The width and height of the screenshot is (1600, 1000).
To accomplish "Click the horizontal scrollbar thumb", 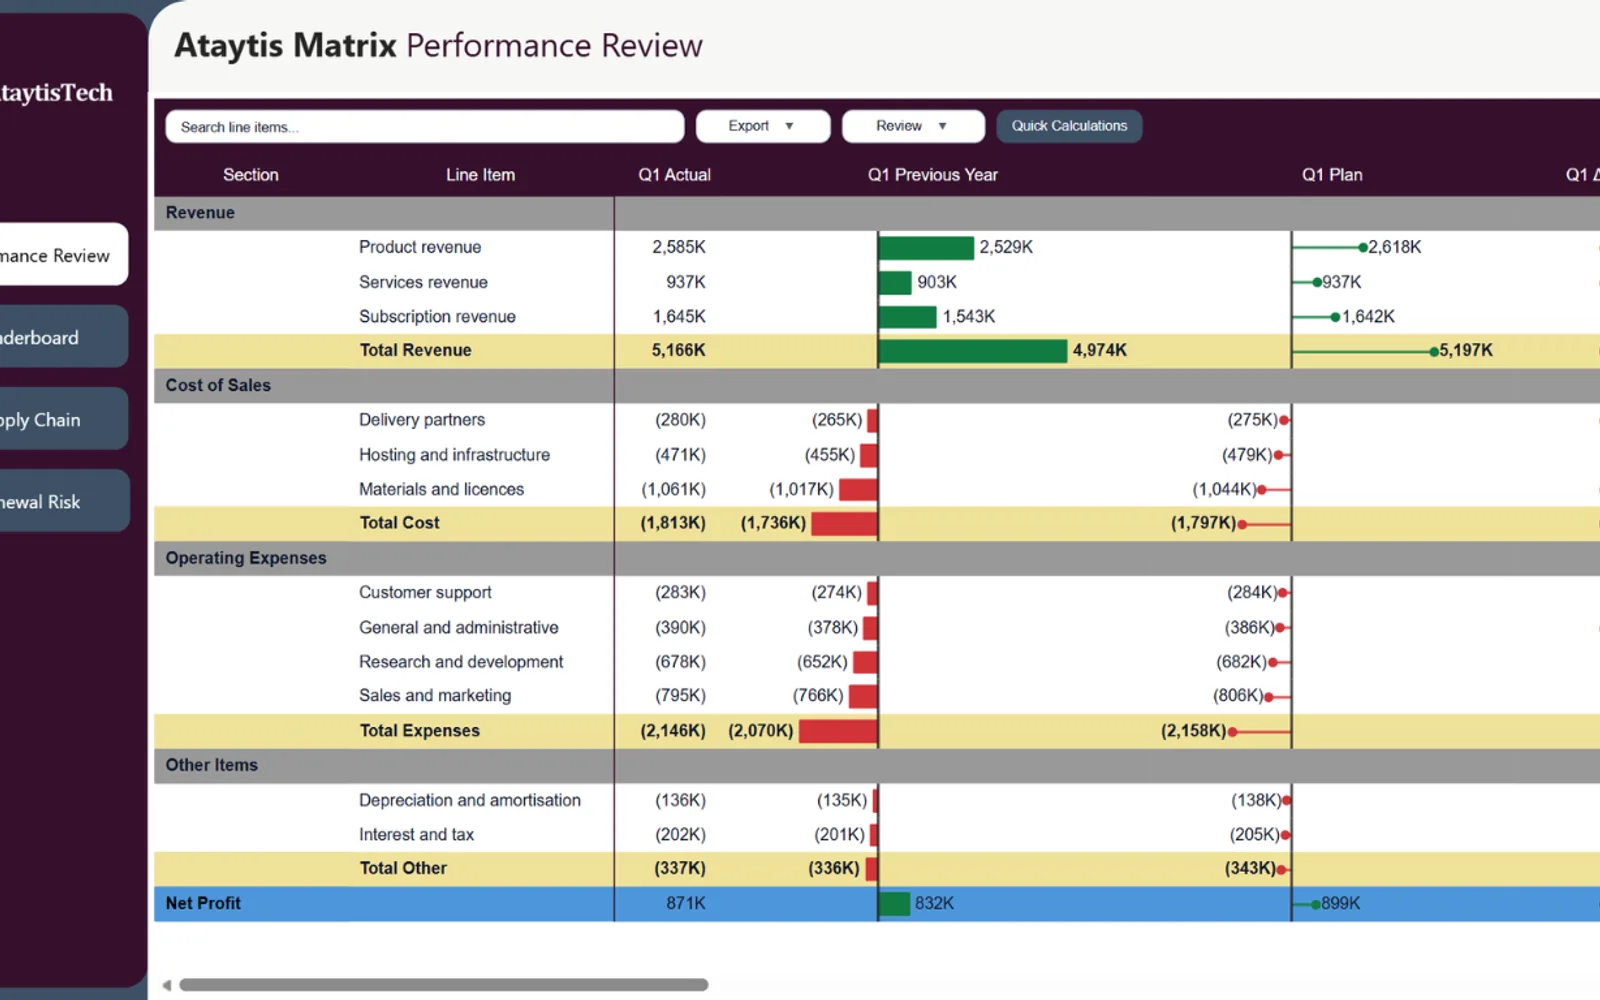I will coord(444,985).
